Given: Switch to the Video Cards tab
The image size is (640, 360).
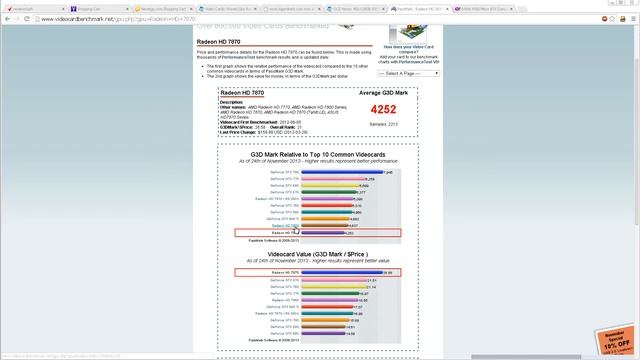Looking at the screenshot, I should pyautogui.click(x=228, y=9).
